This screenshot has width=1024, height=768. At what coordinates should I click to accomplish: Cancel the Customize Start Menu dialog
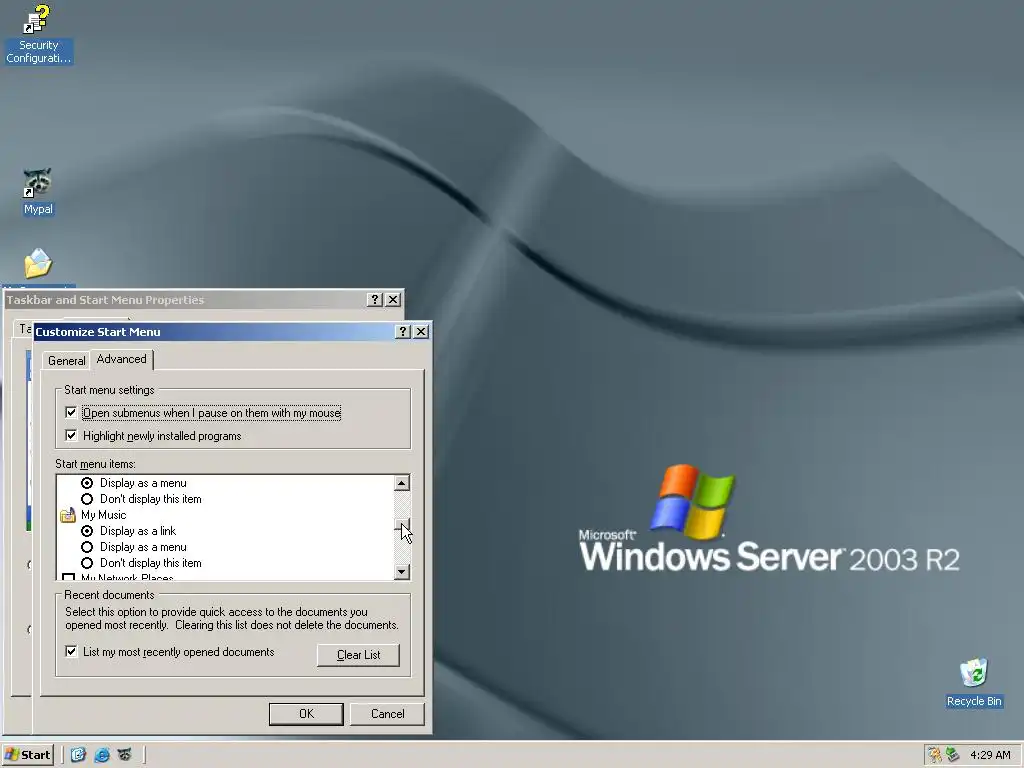coord(387,714)
